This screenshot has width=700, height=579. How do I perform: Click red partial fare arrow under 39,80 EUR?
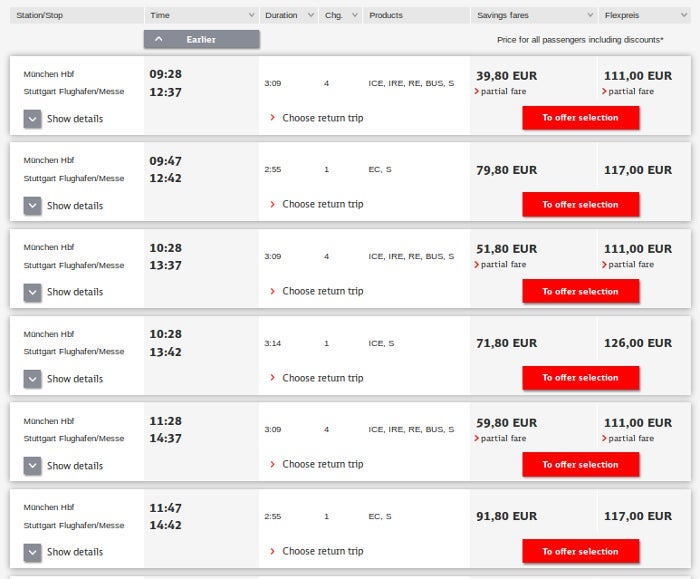[x=477, y=91]
